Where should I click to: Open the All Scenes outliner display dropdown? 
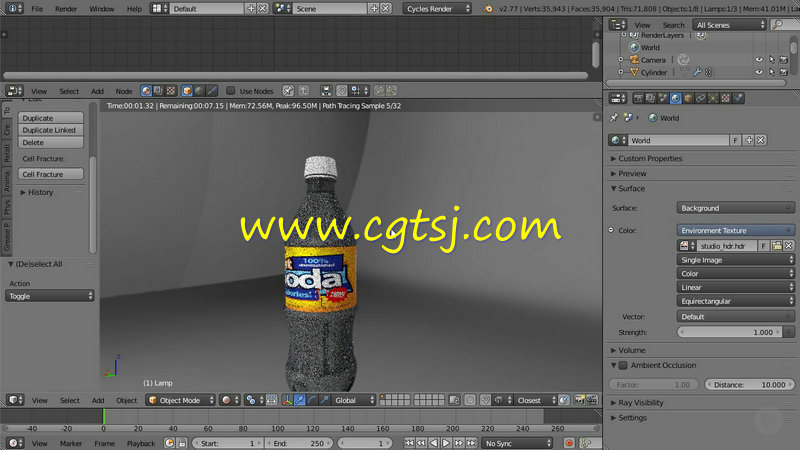730,24
